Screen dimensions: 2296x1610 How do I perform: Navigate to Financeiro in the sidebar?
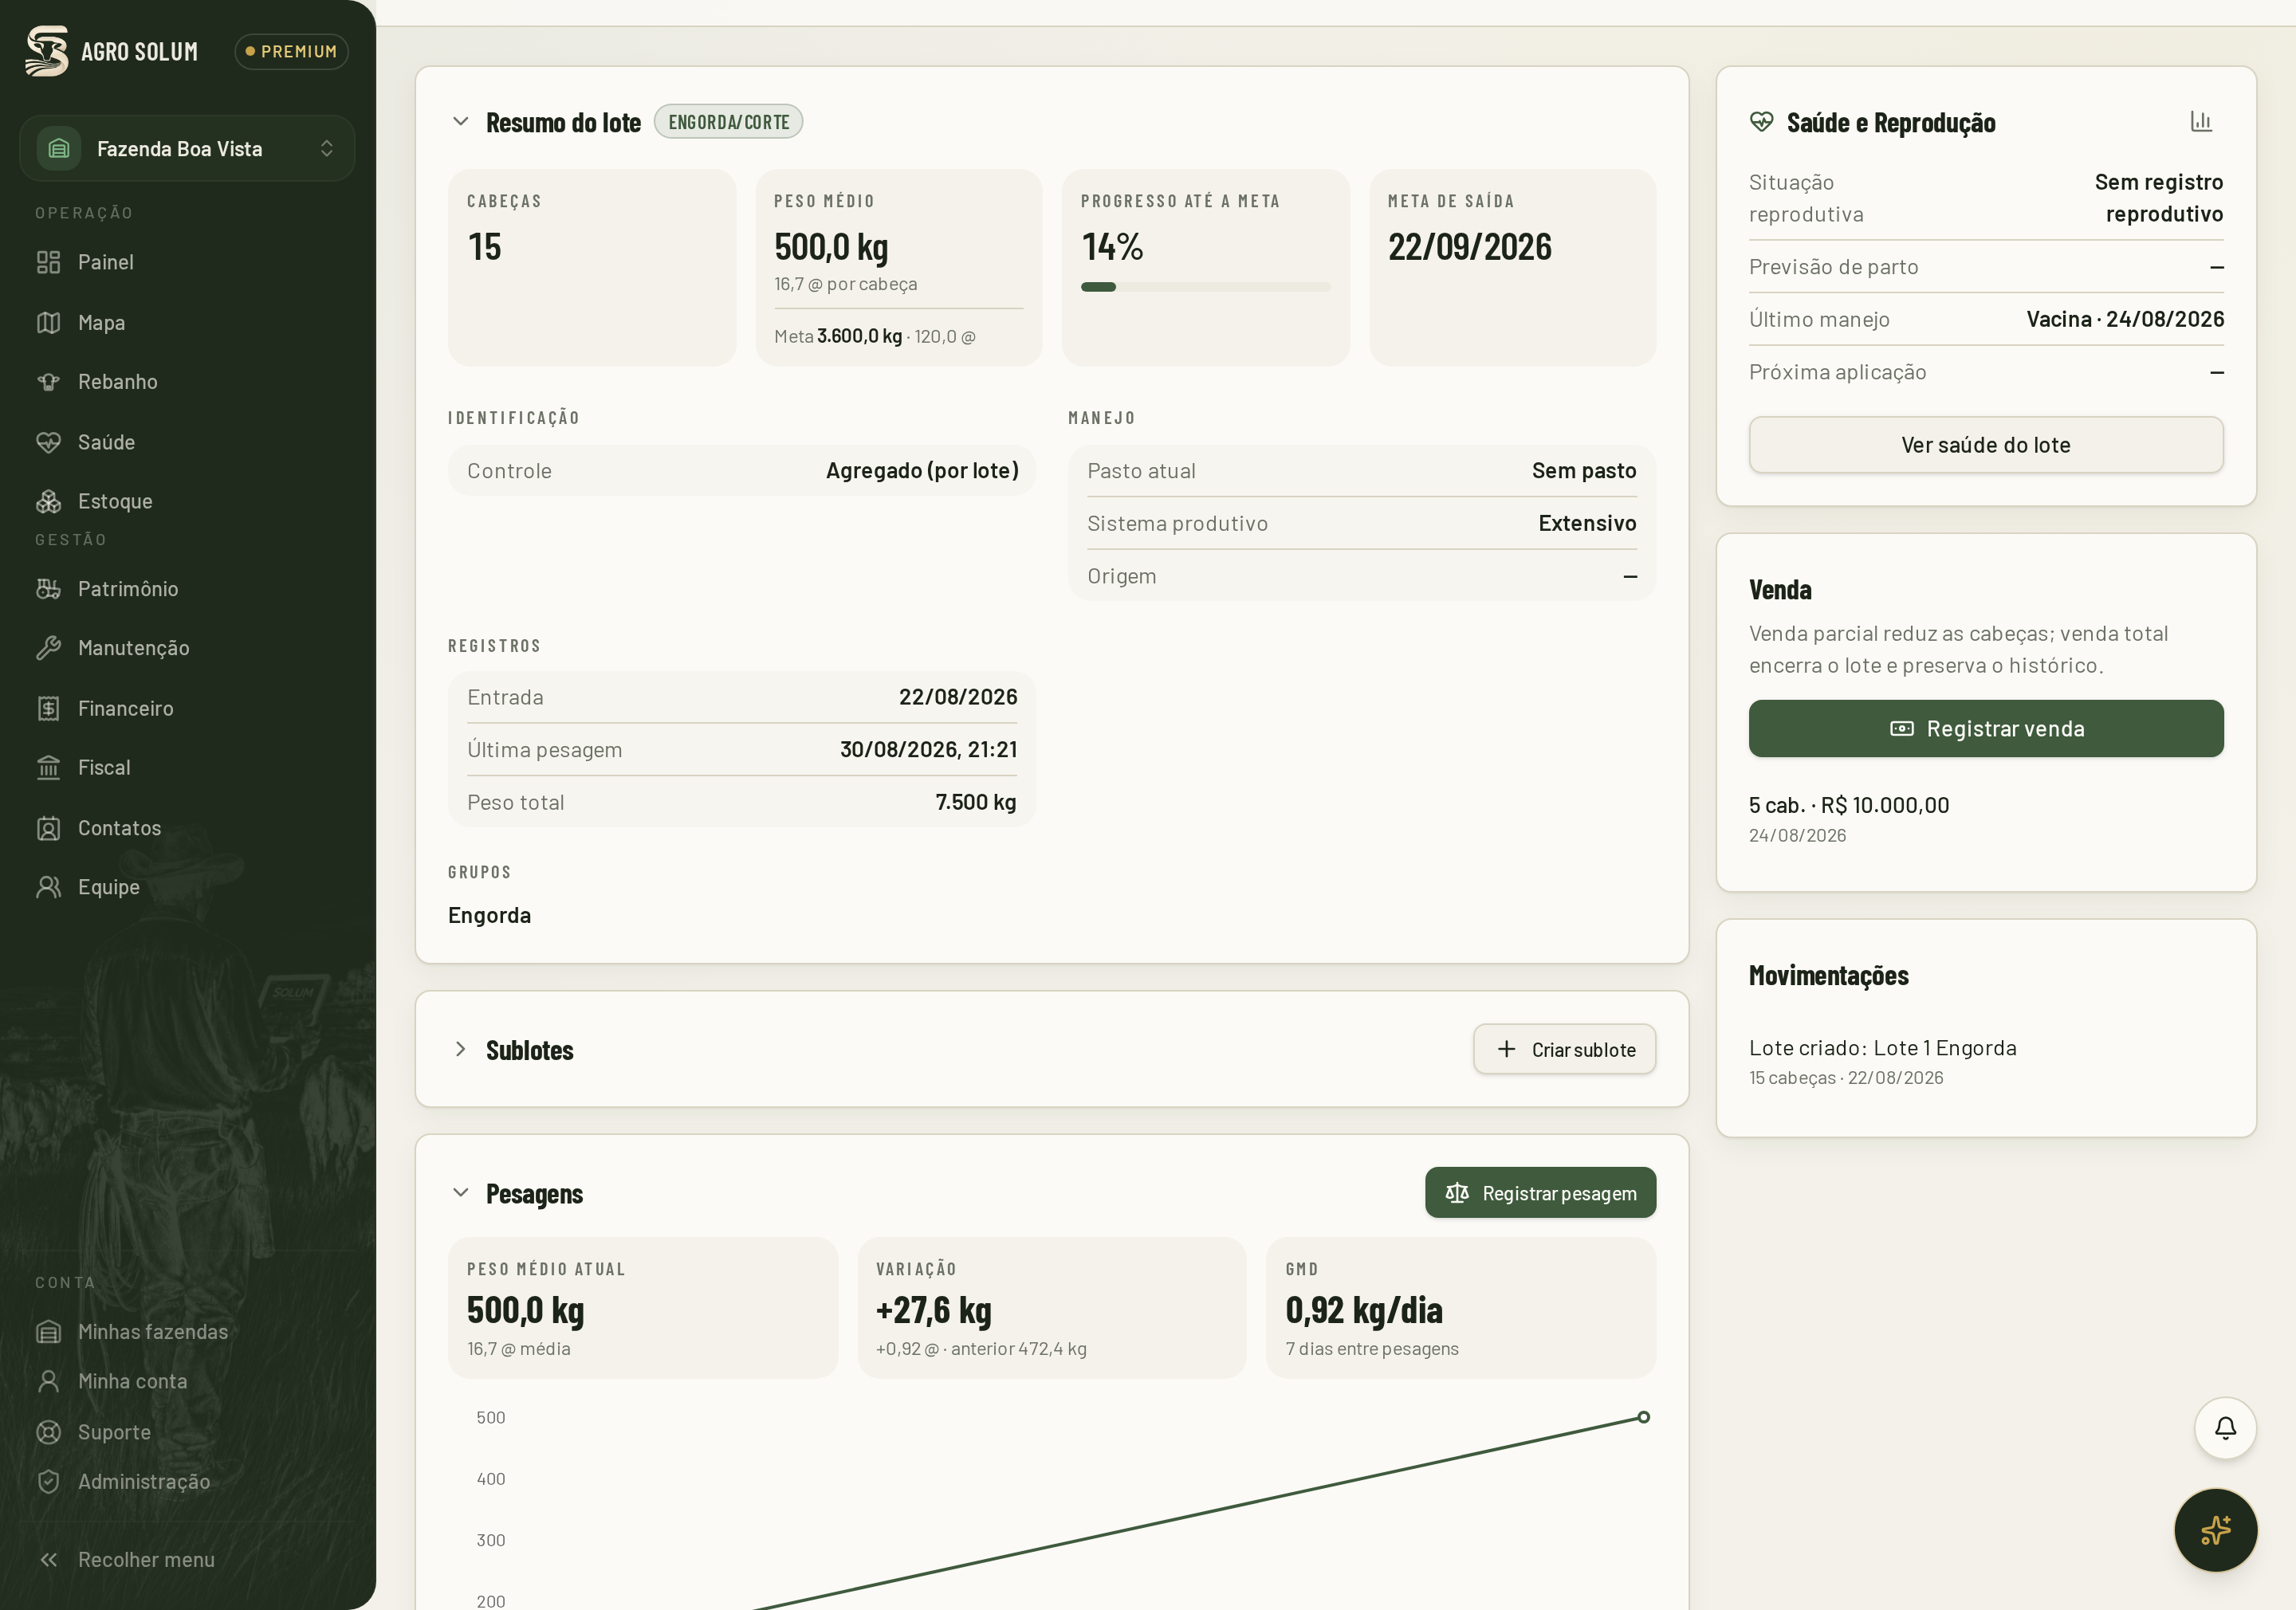(187, 708)
